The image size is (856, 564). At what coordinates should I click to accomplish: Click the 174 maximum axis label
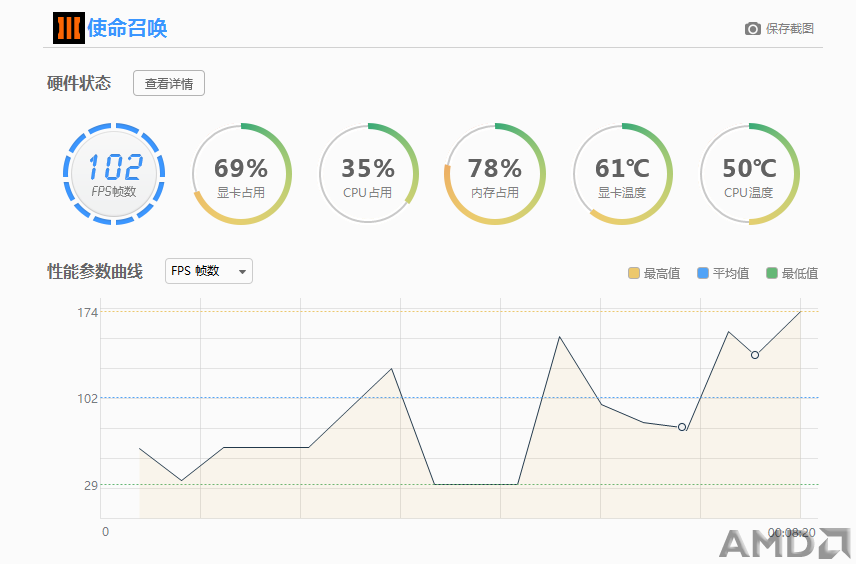click(x=87, y=312)
